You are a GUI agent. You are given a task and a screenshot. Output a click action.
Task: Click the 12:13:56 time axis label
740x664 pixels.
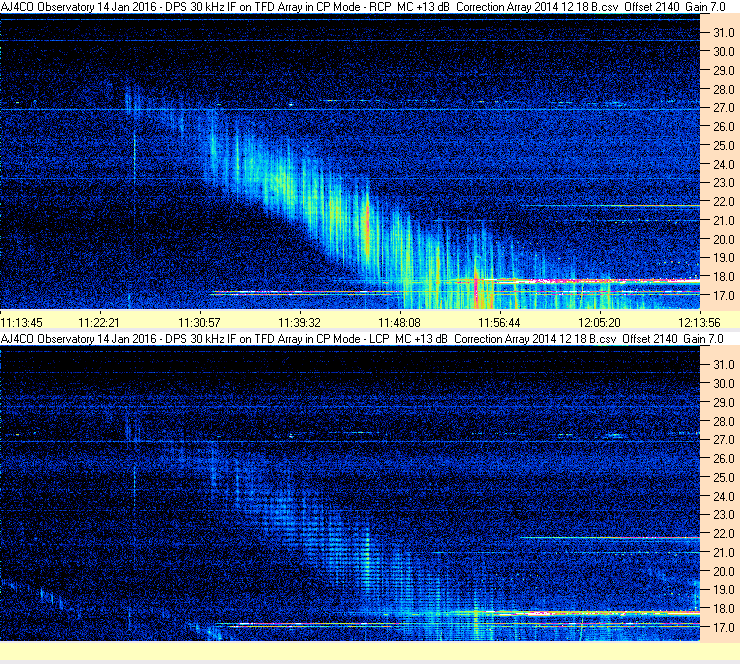pyautogui.click(x=699, y=322)
